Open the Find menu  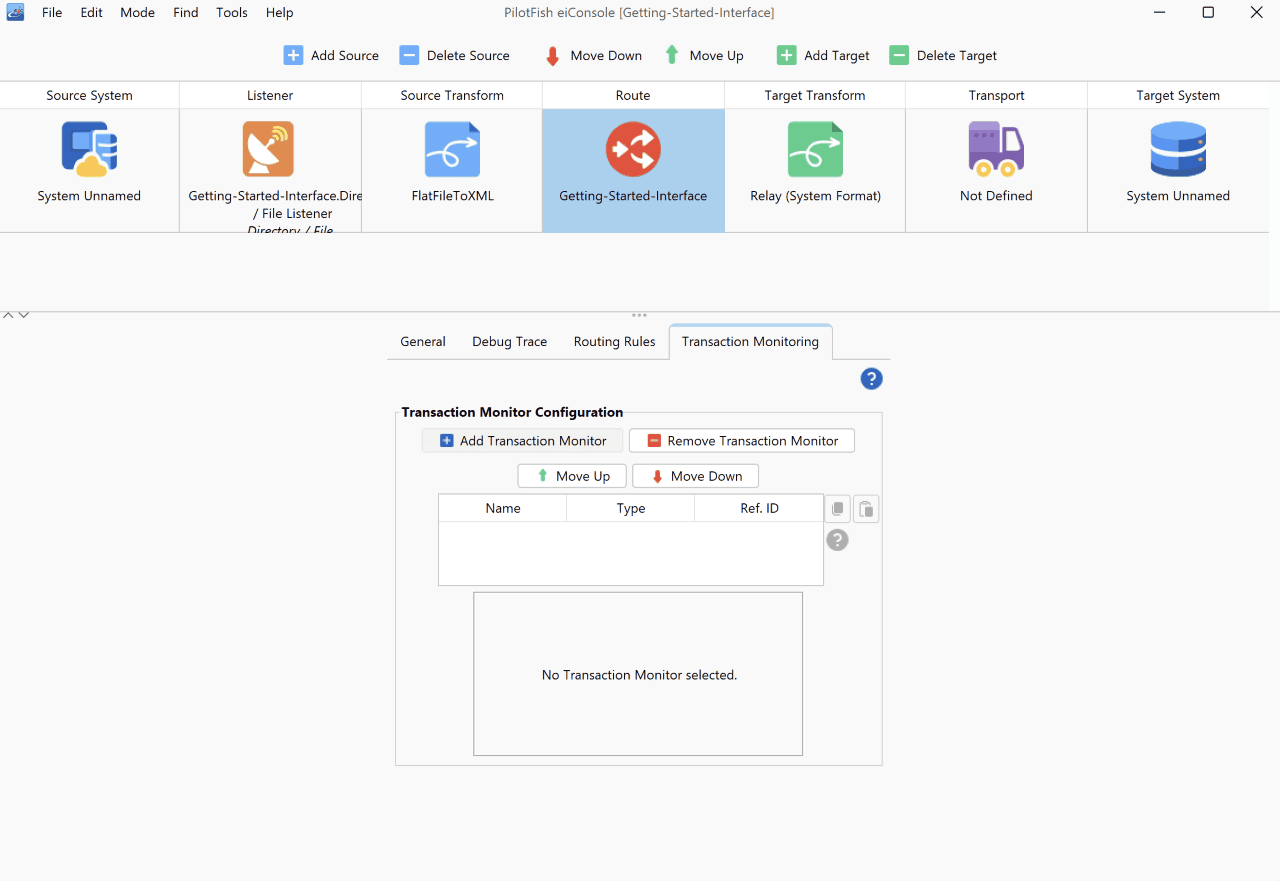[186, 13]
